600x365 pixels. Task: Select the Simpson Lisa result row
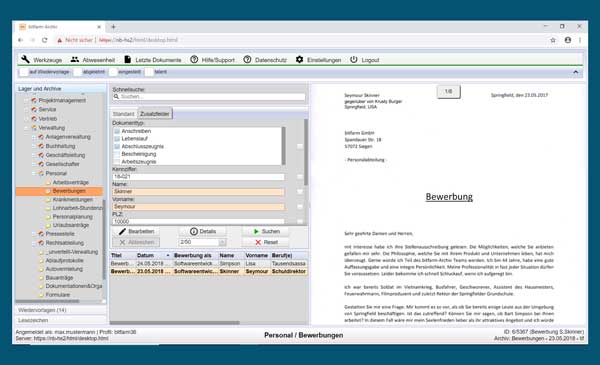click(x=209, y=264)
